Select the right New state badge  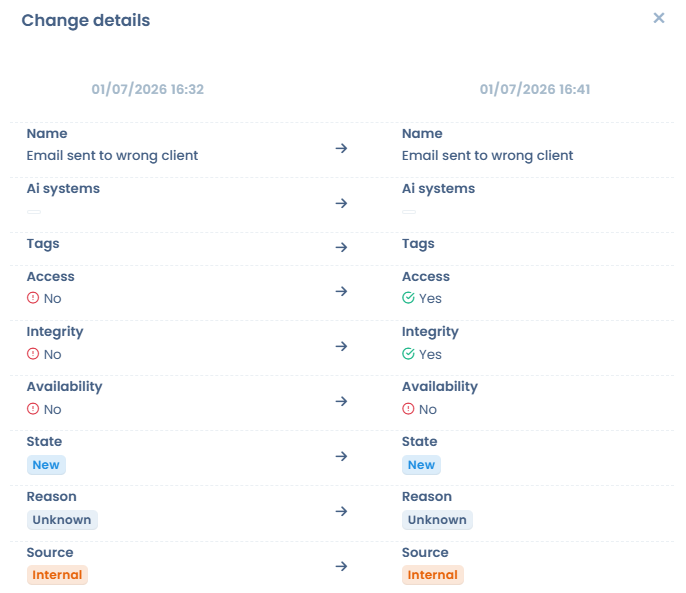tap(421, 465)
